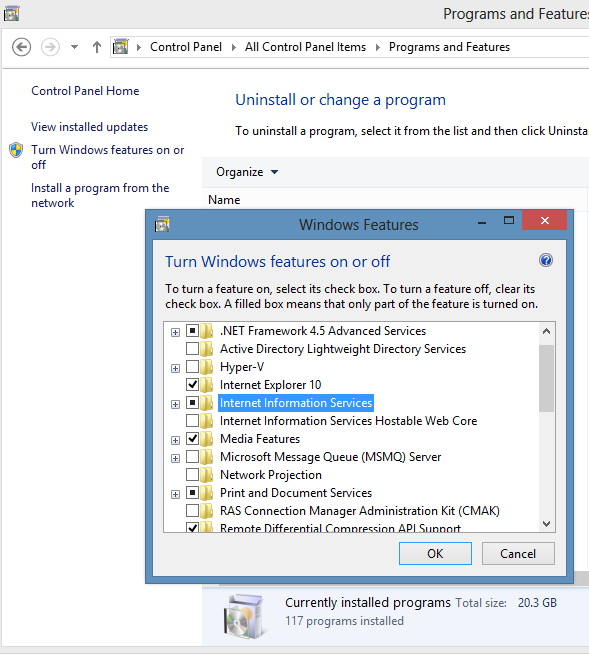The image size is (589, 655).
Task: Enable Microsoft Message Queue (MSMQ) Server checkbox
Action: [x=192, y=457]
